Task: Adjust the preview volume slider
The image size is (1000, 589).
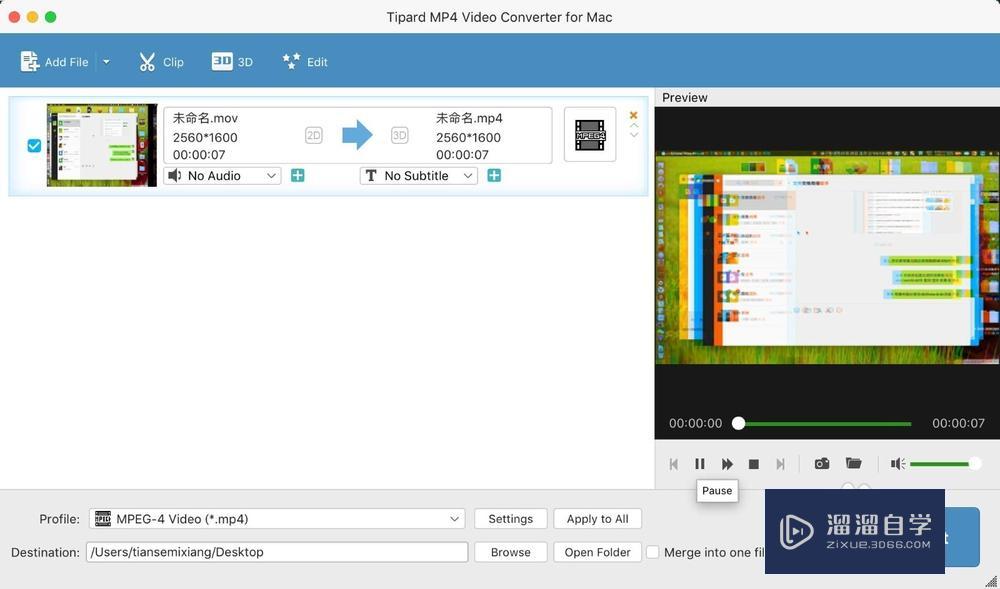Action: (x=945, y=464)
